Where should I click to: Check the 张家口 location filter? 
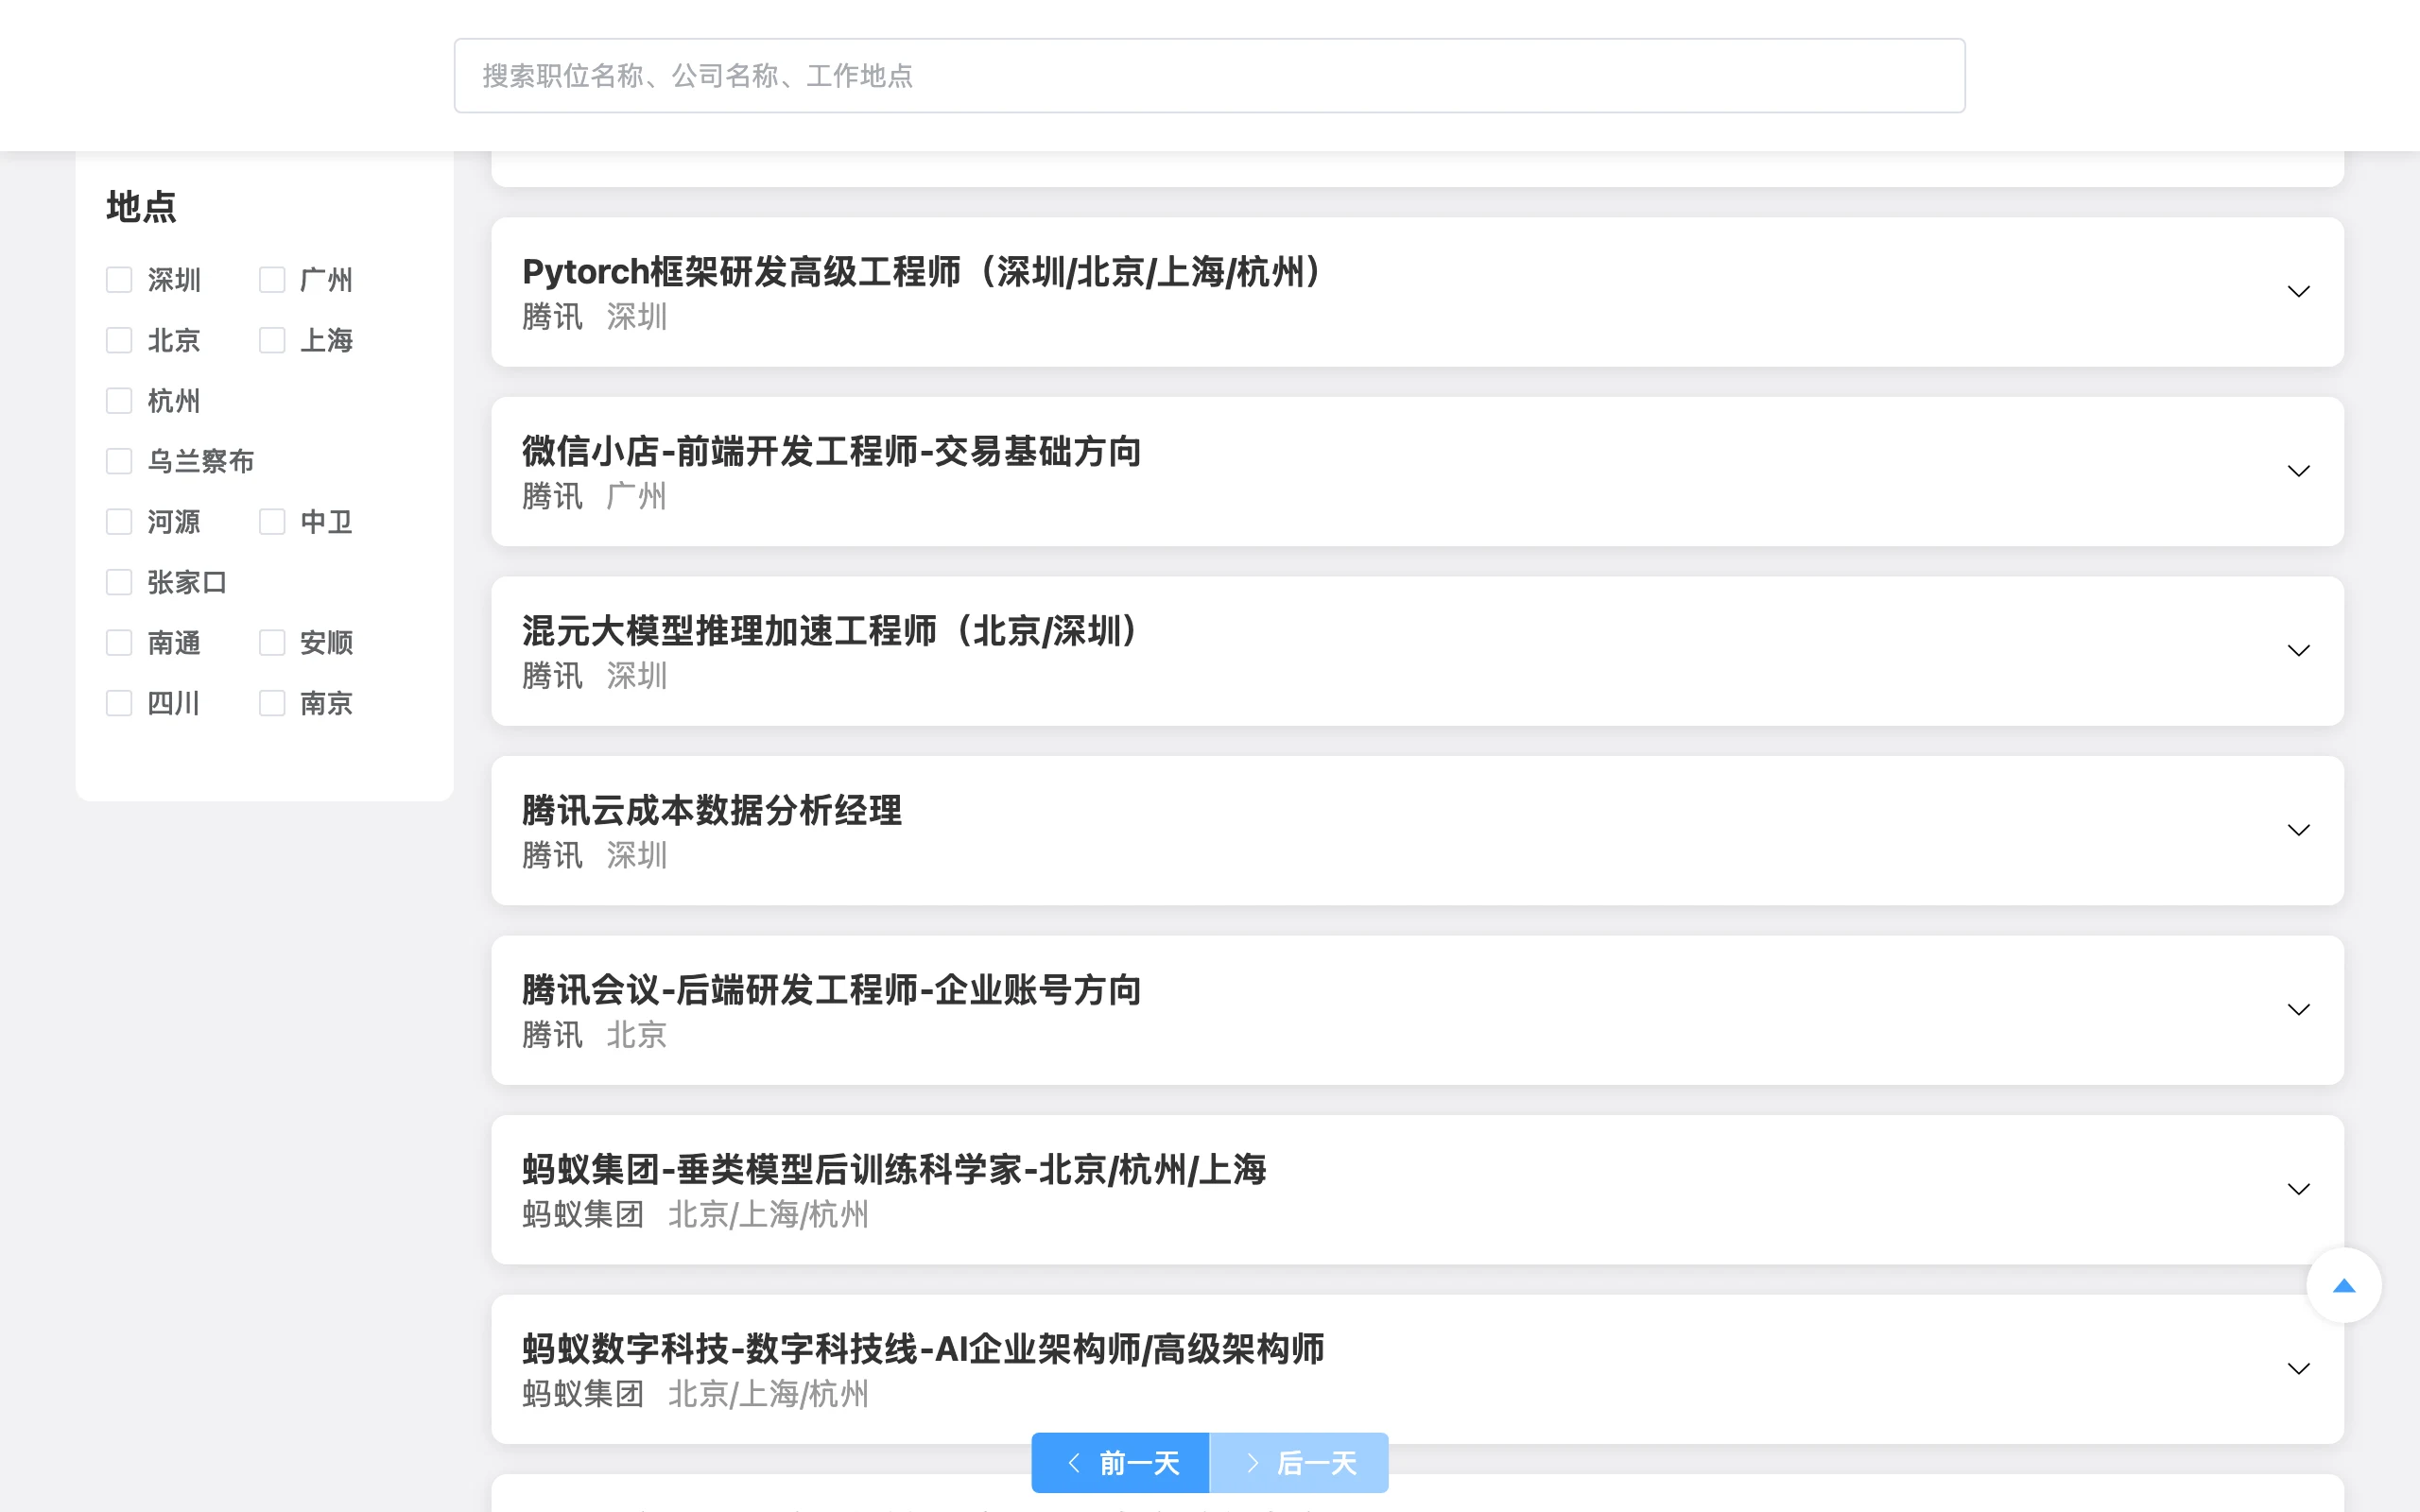(x=119, y=582)
